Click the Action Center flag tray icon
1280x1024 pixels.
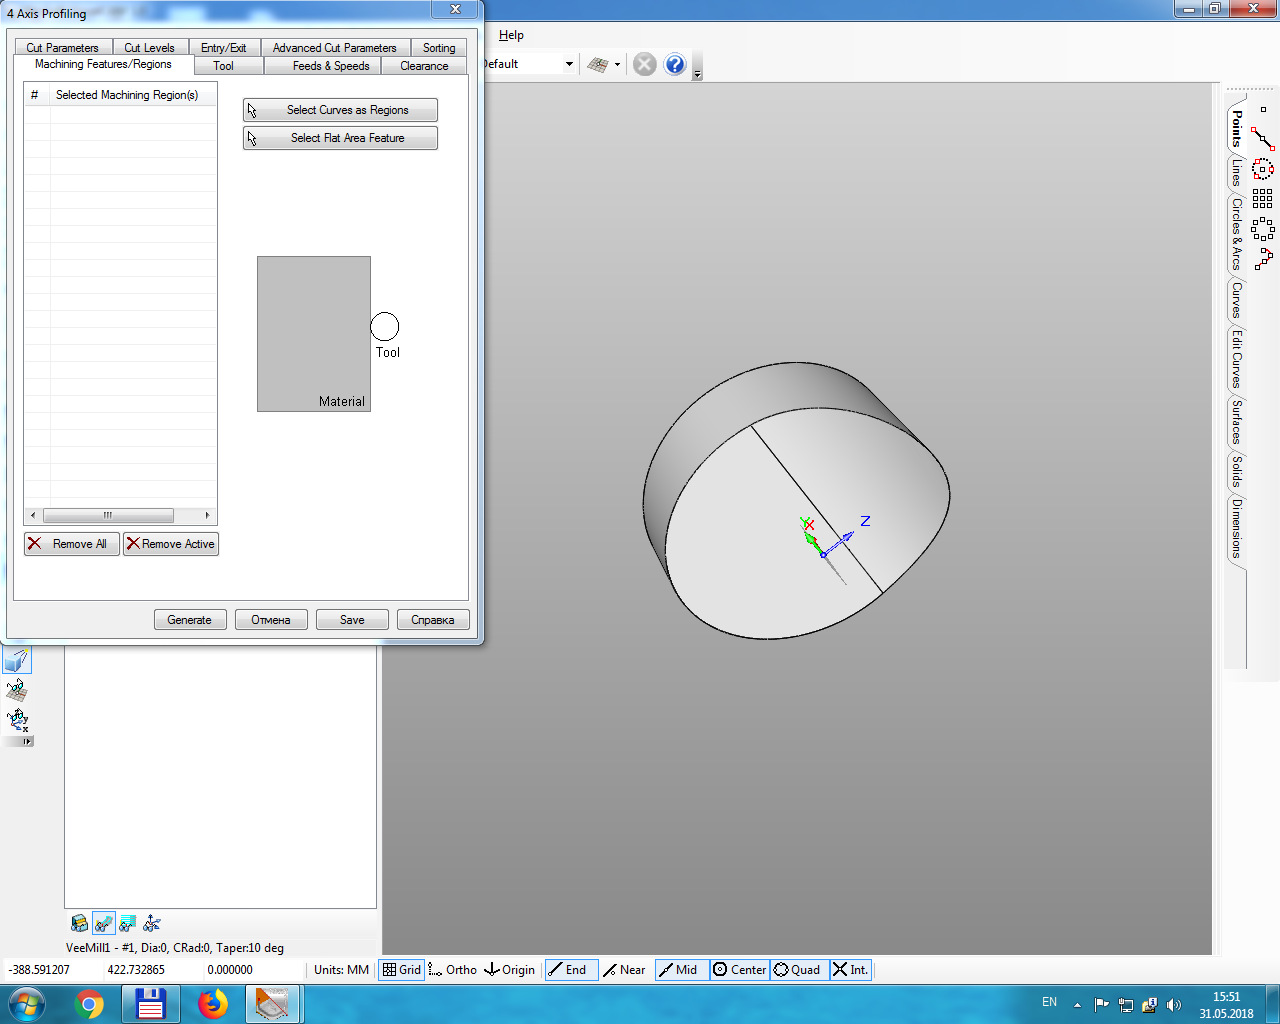point(1102,1005)
